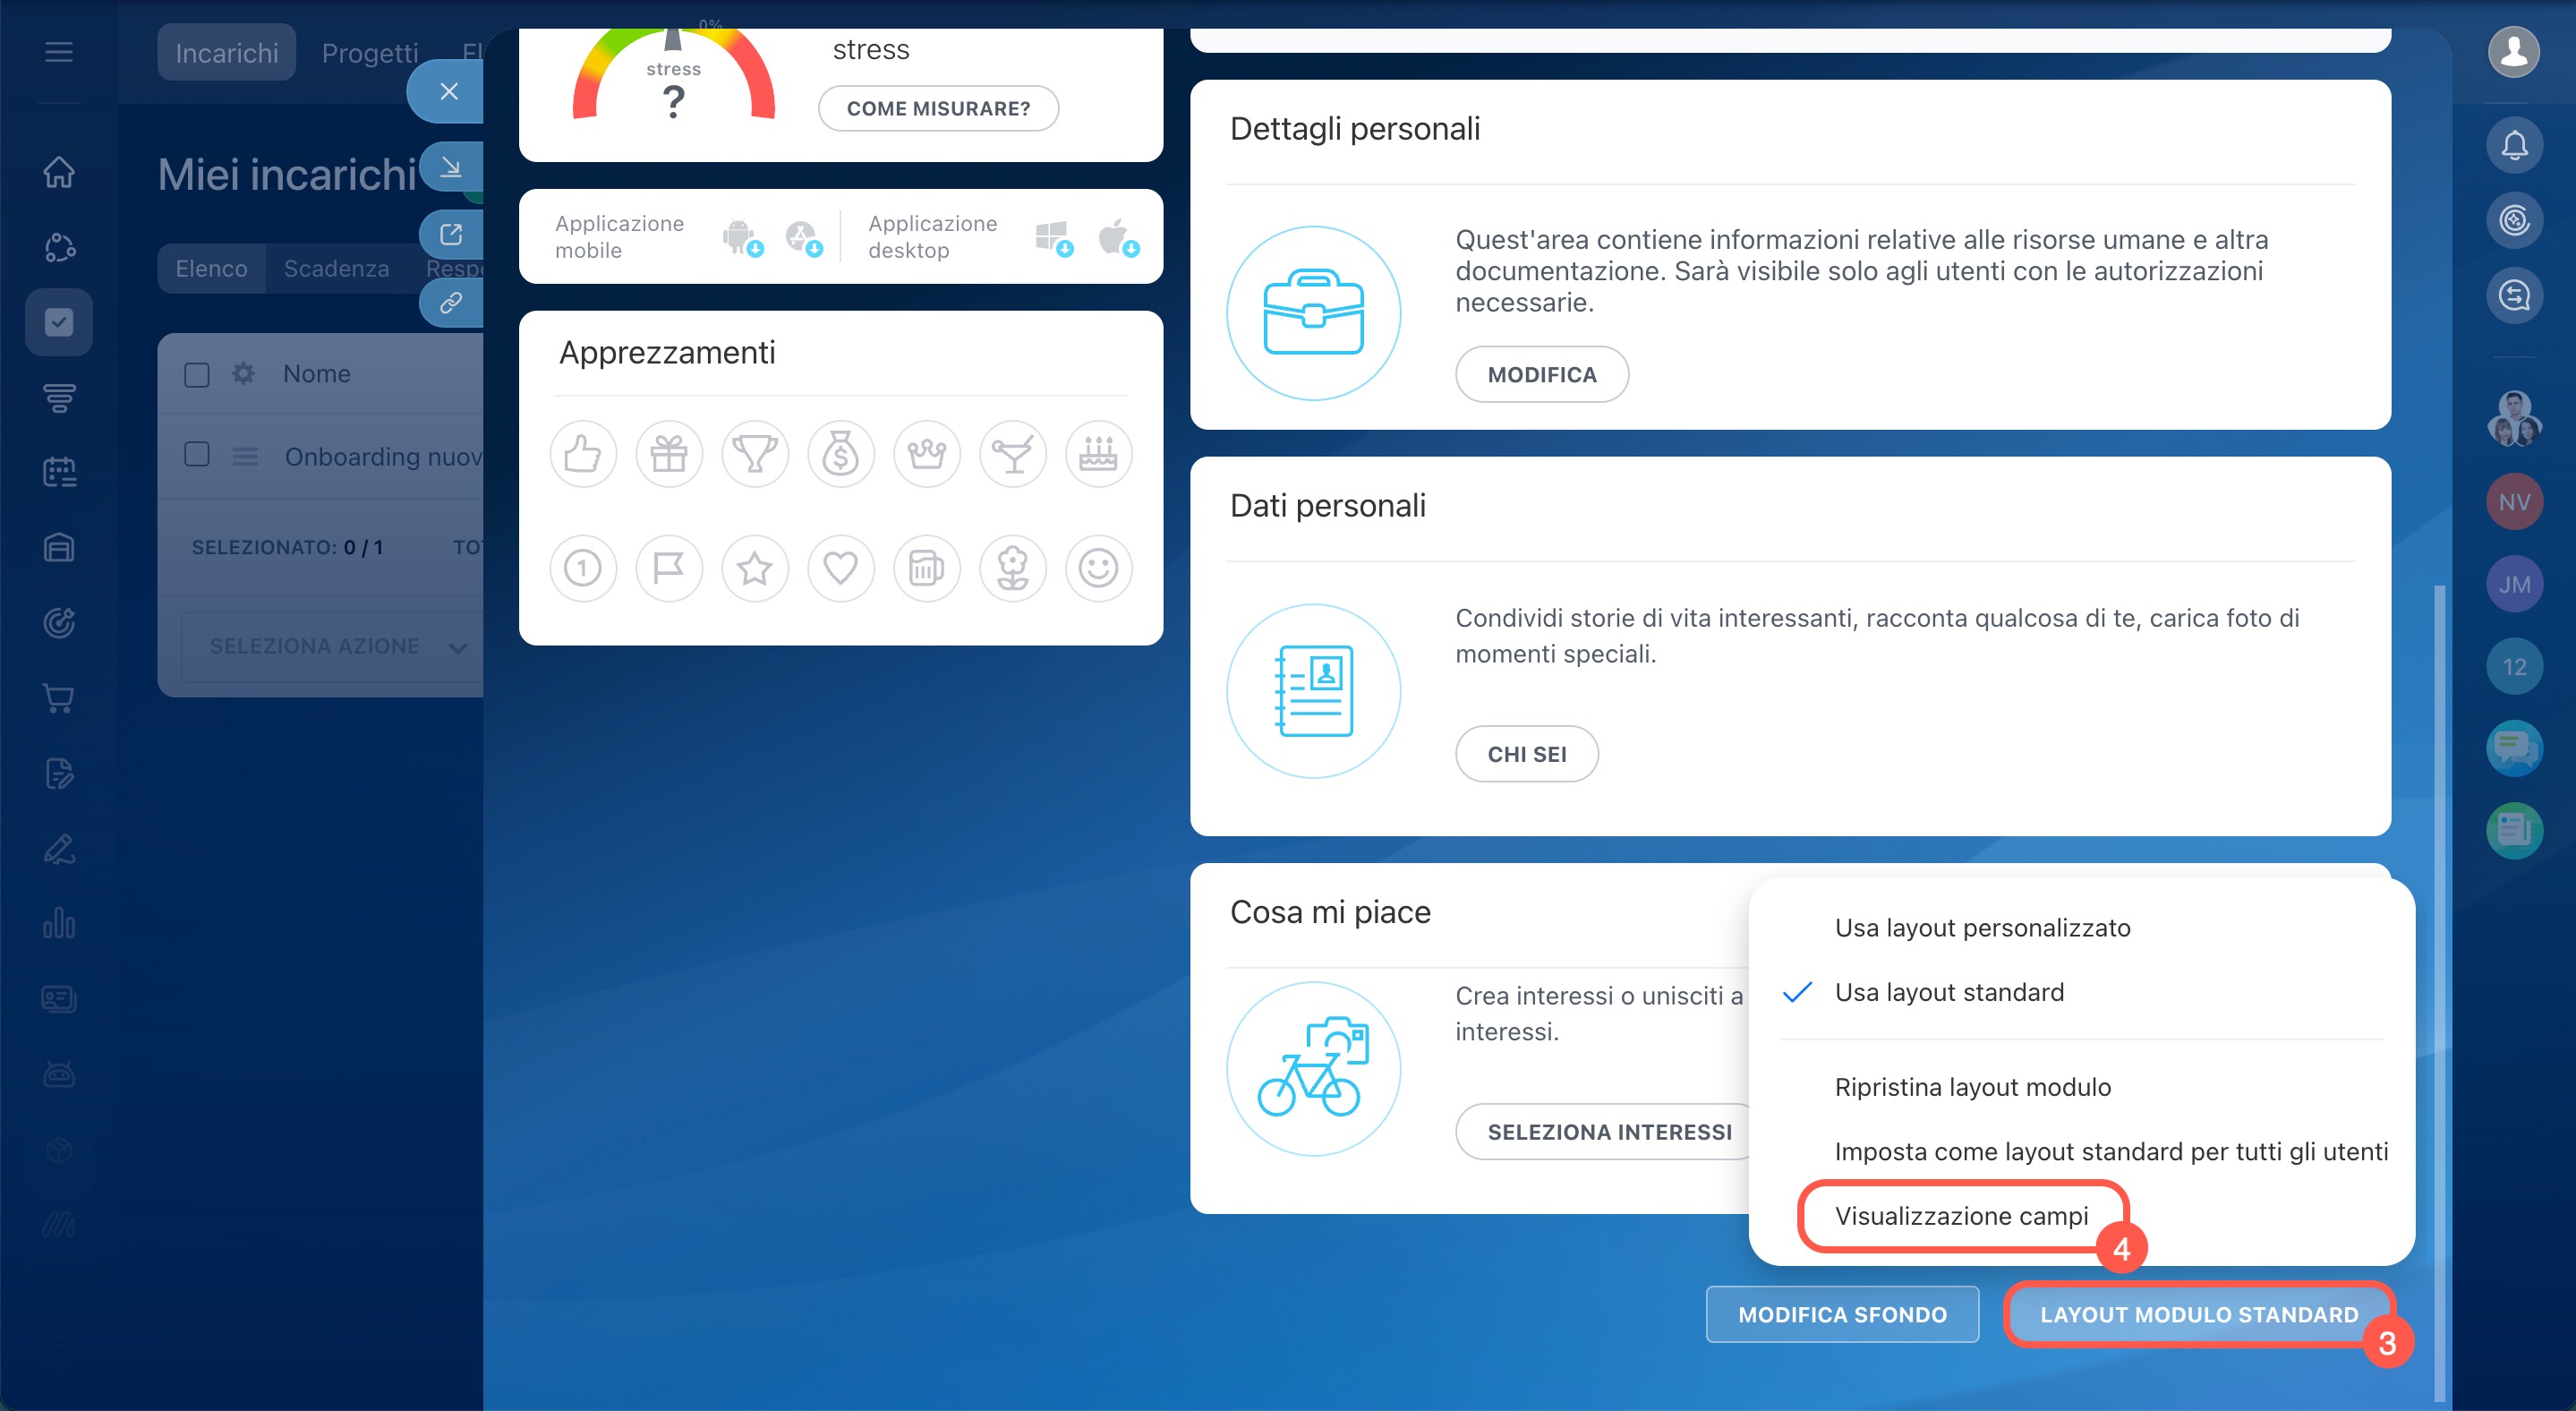Download the Android mobile app
This screenshot has height=1411, width=2576.
click(740, 237)
